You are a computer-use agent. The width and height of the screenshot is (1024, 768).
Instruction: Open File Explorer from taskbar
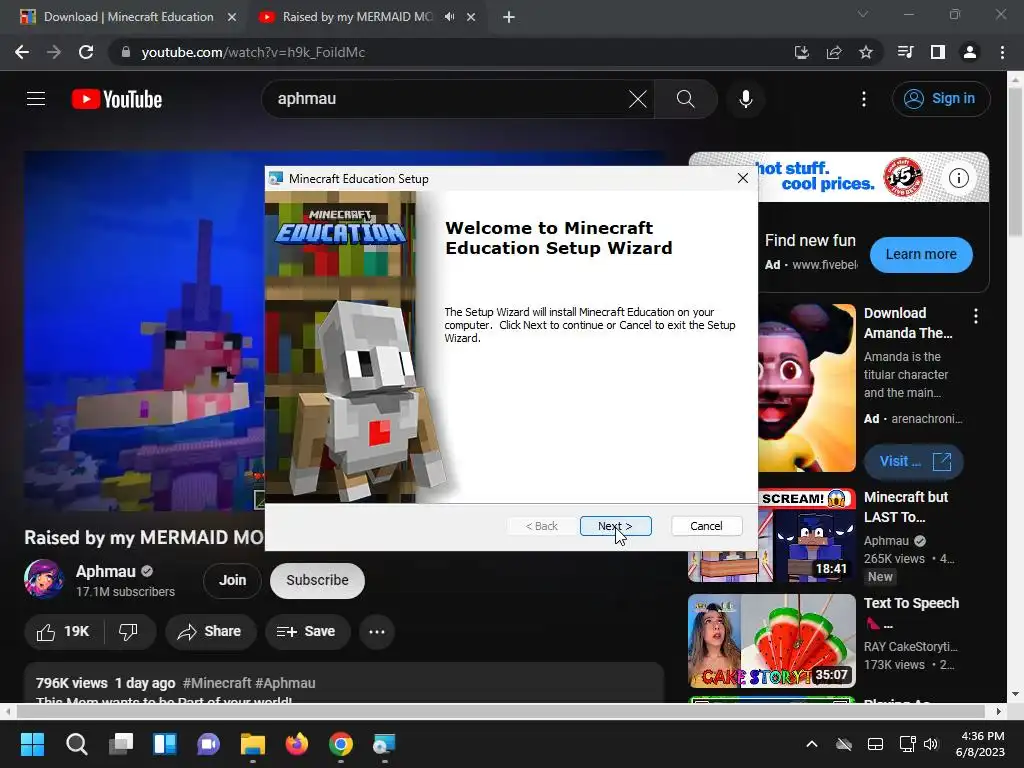pyautogui.click(x=253, y=744)
